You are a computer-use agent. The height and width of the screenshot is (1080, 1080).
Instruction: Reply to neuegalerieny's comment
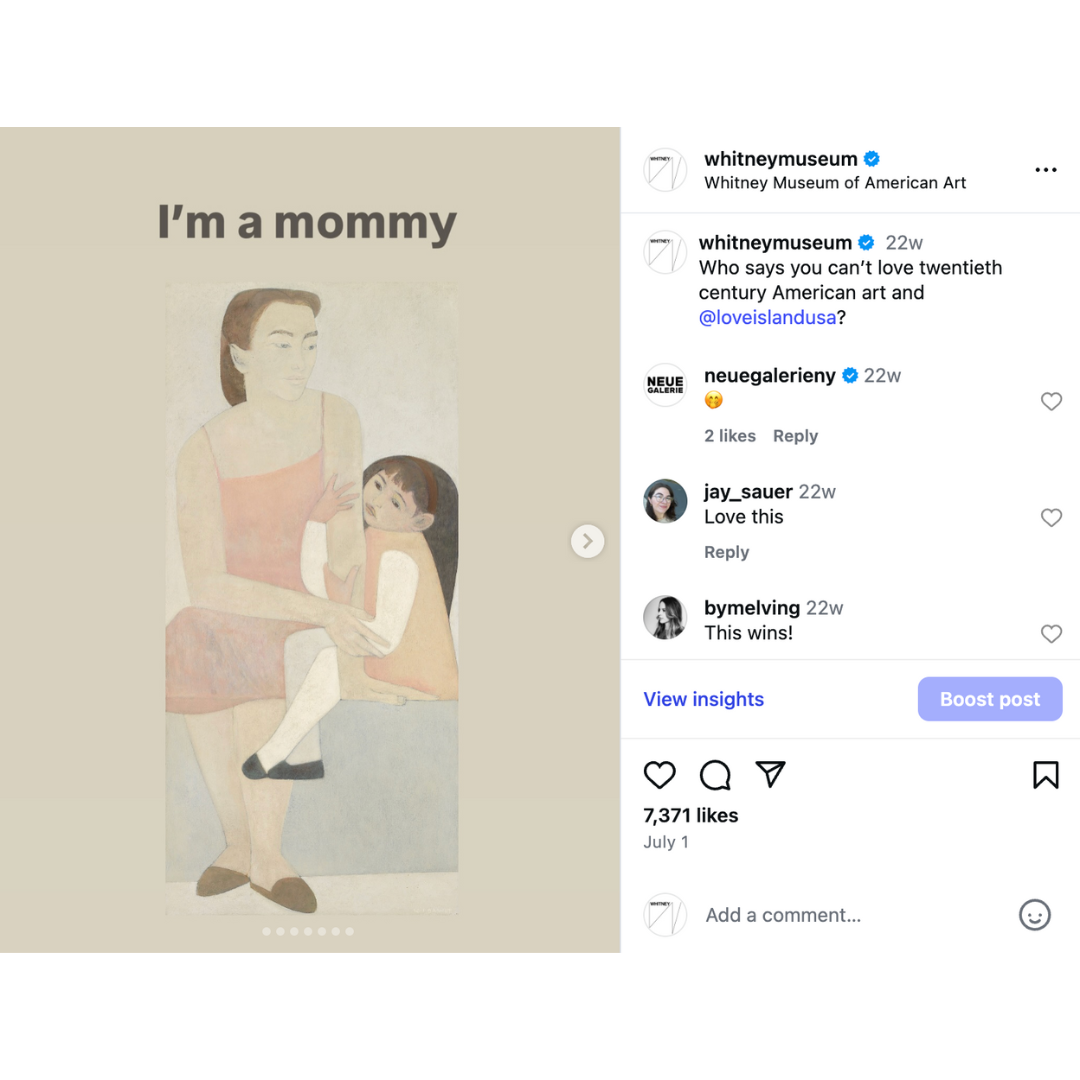(796, 436)
